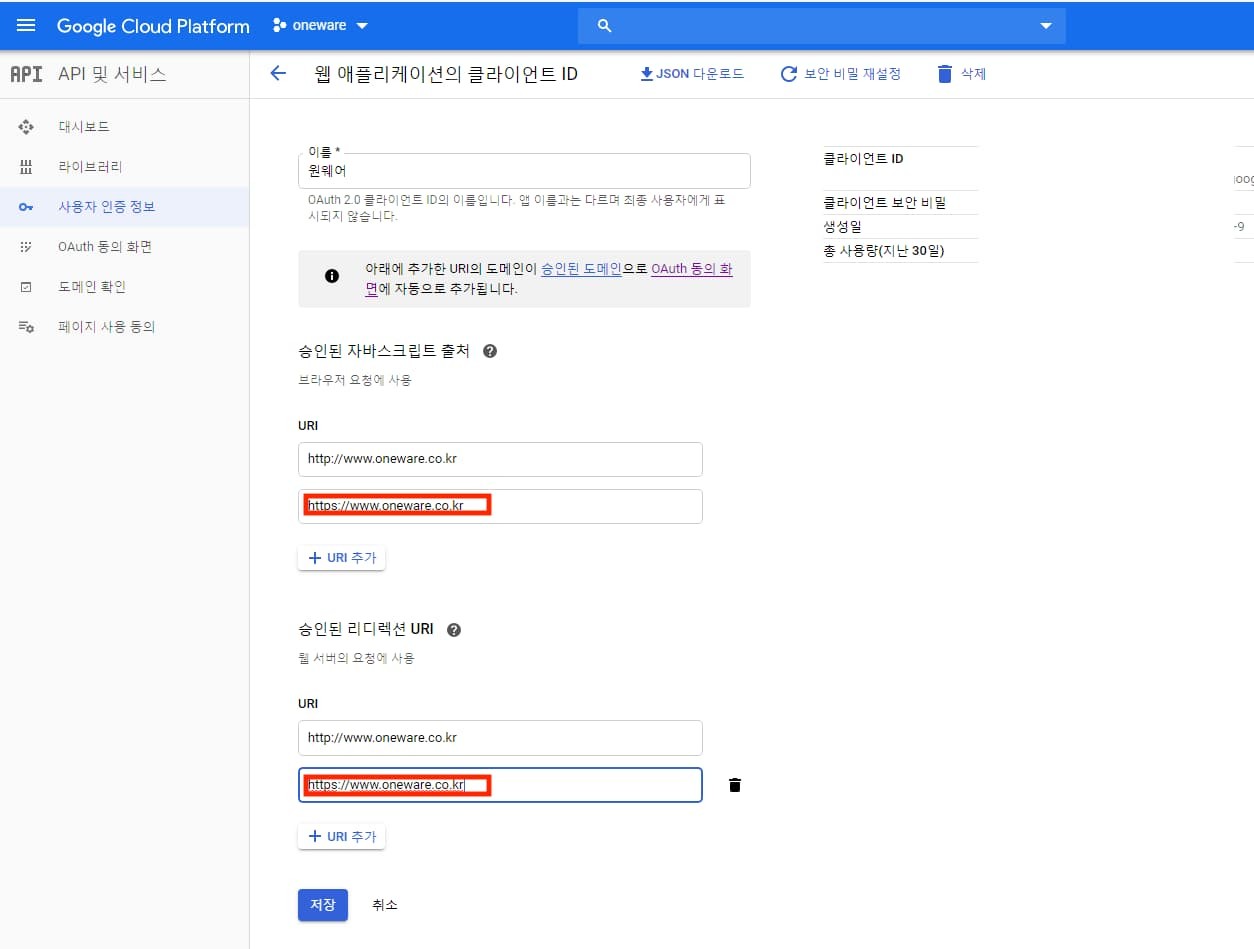Screen dimensions: 1254x949
Task: Expand the search bar dropdown arrow
Action: [x=1046, y=26]
